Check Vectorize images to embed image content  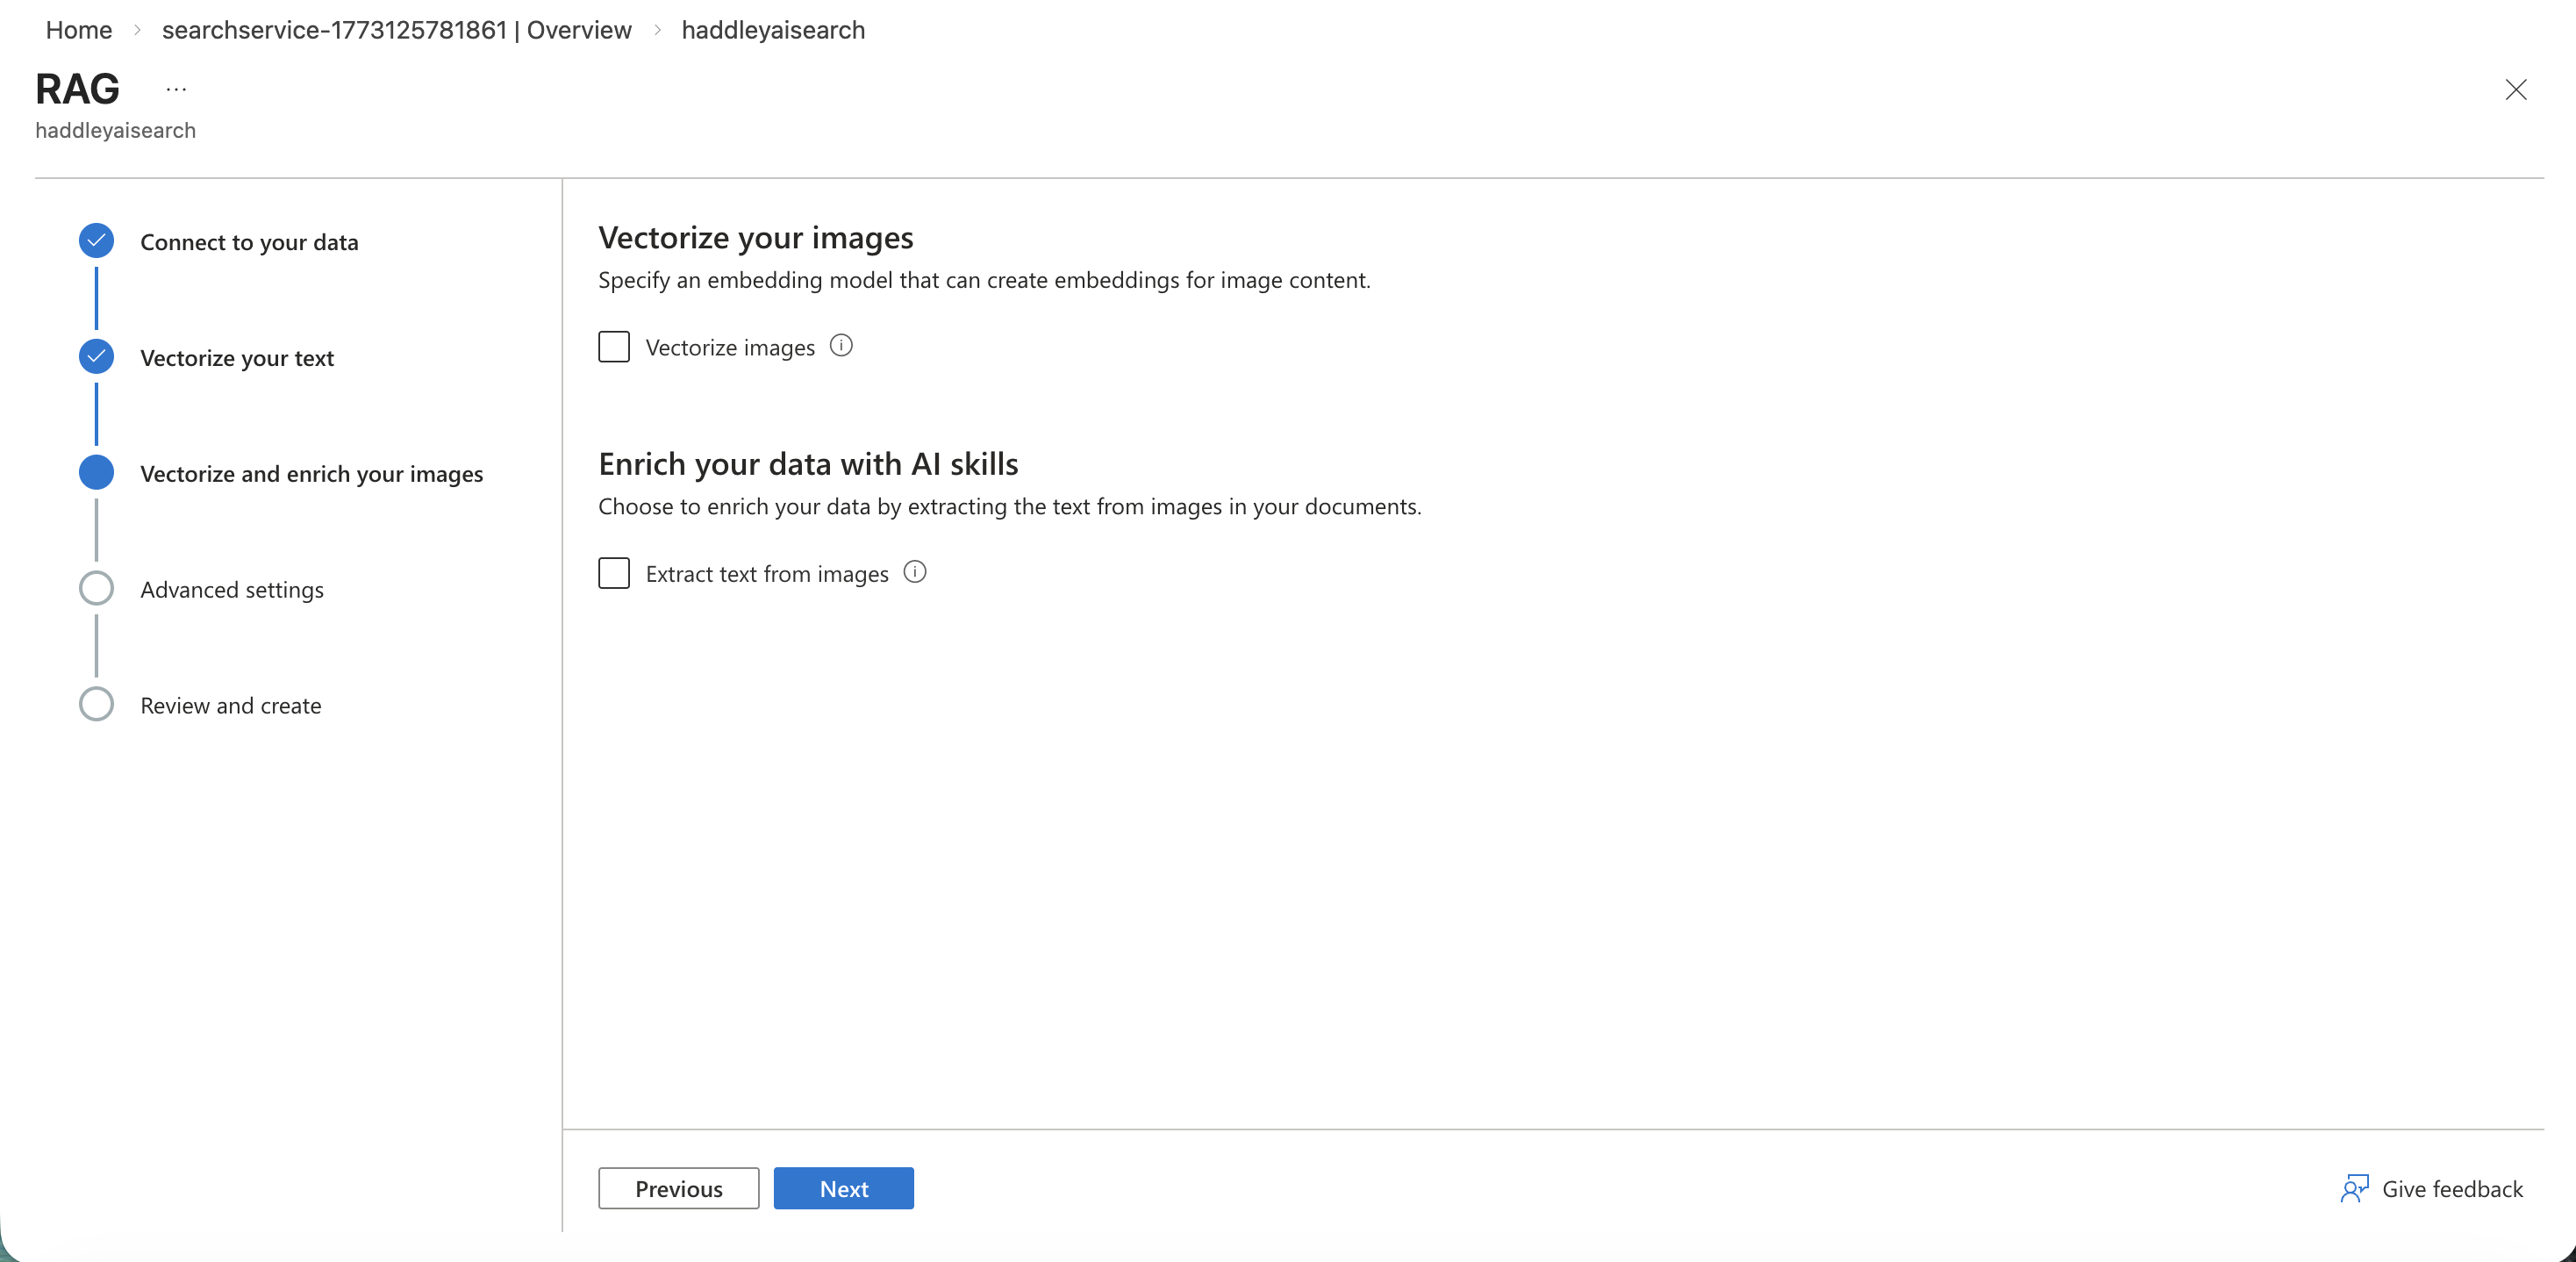[x=614, y=347]
